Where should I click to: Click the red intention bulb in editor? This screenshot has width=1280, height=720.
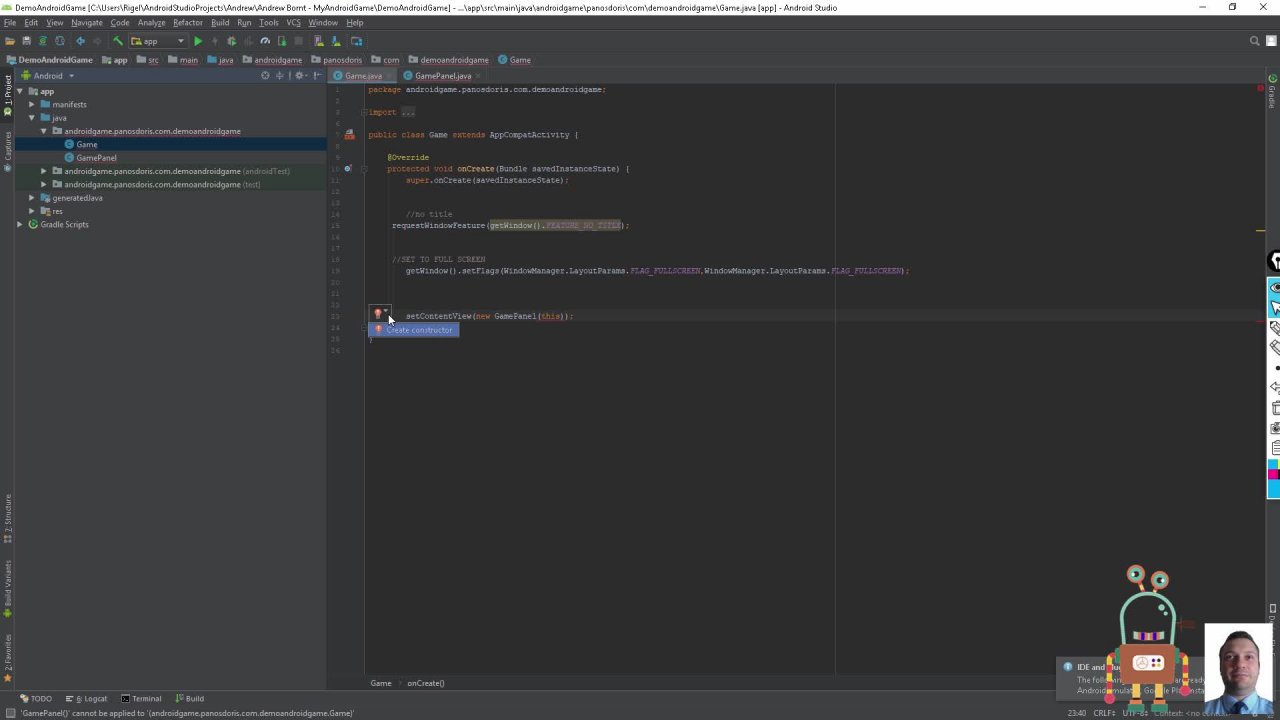tap(378, 314)
